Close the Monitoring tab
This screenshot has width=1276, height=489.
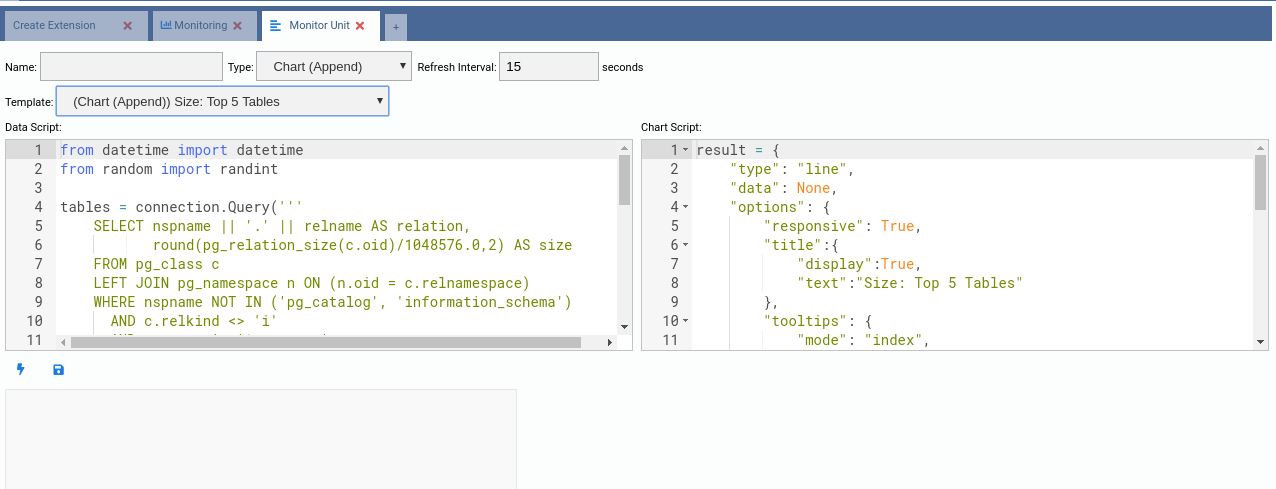pos(237,26)
